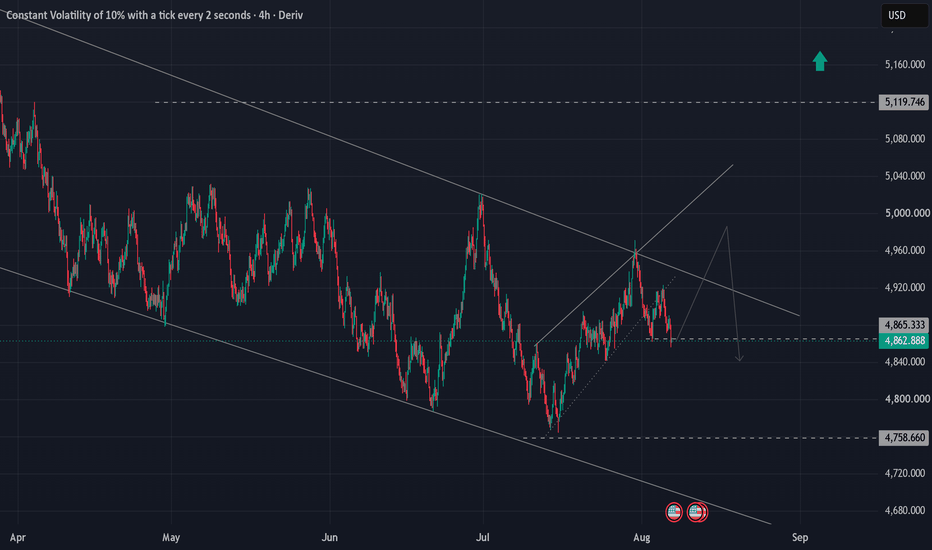
Task: Select the 4,758.660 price line label
Action: click(905, 438)
